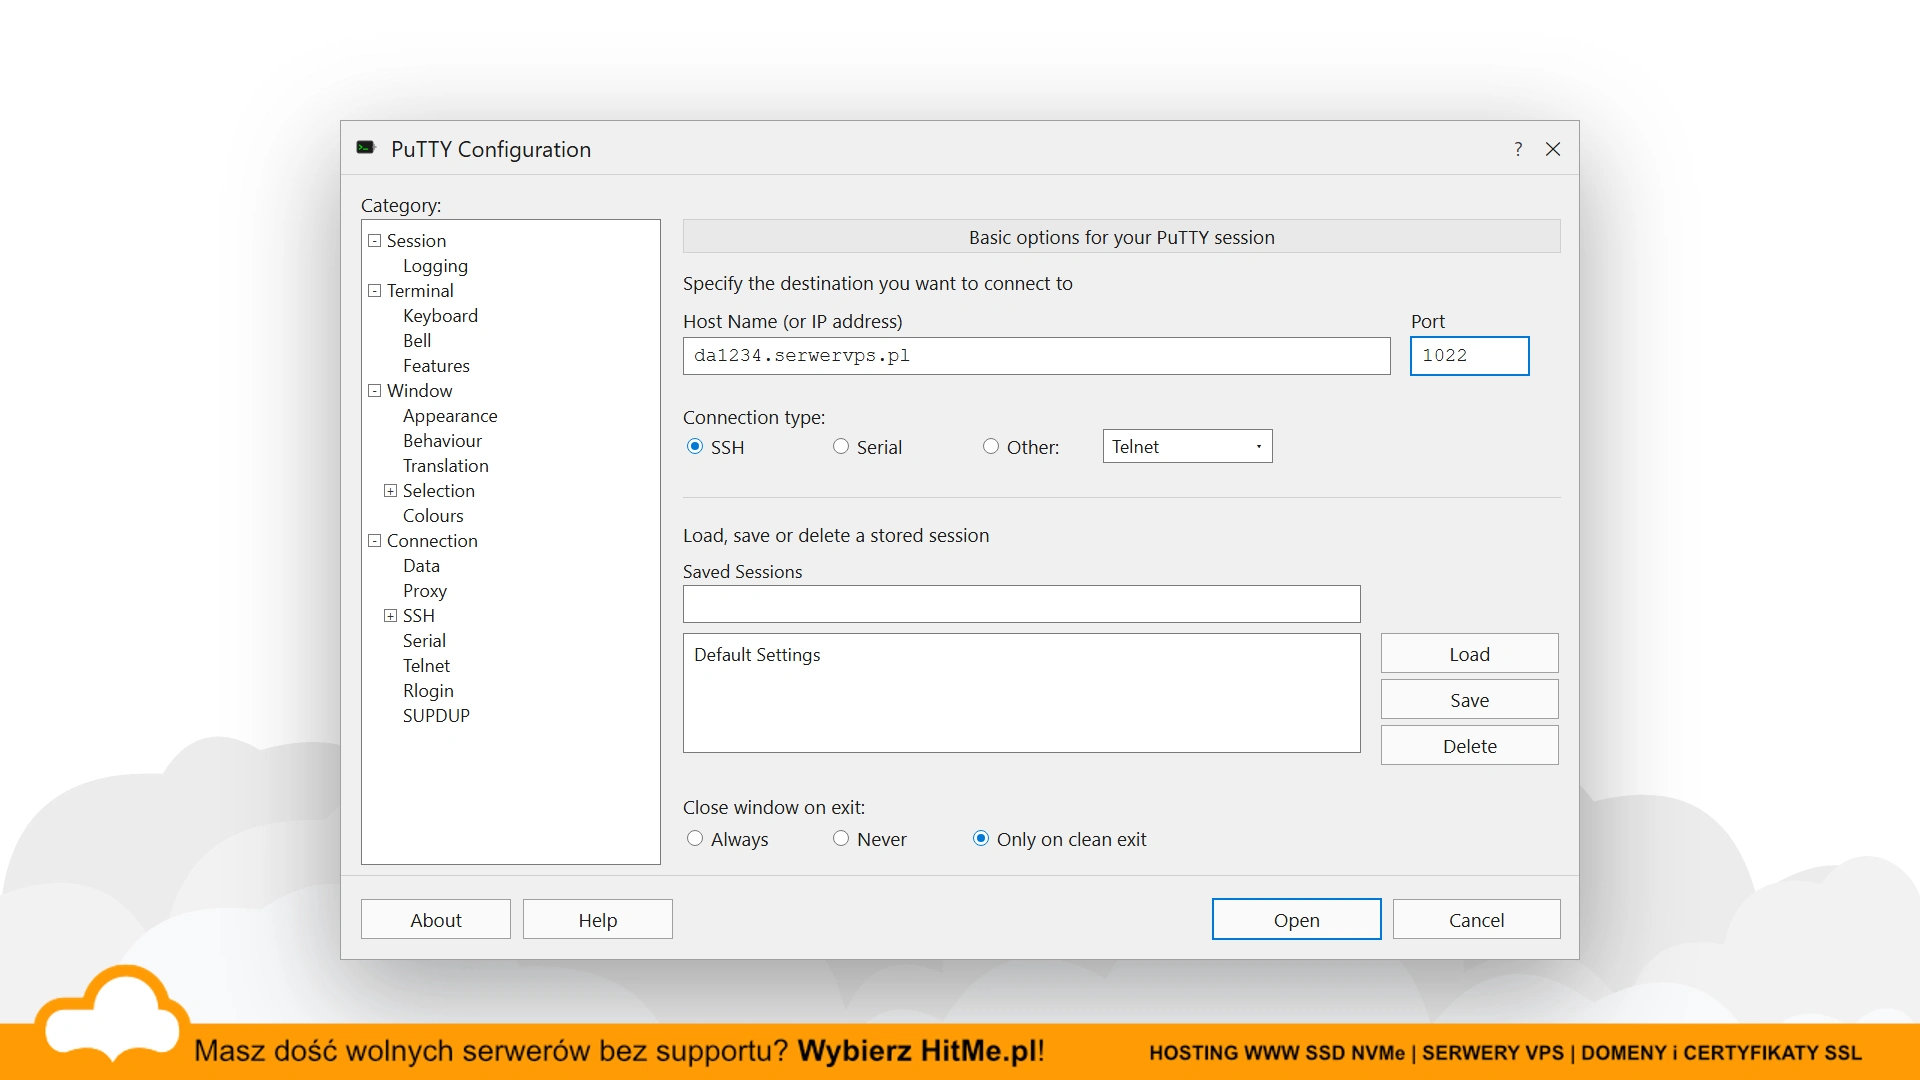
Task: Focus the Saved Sessions name field
Action: (1021, 604)
